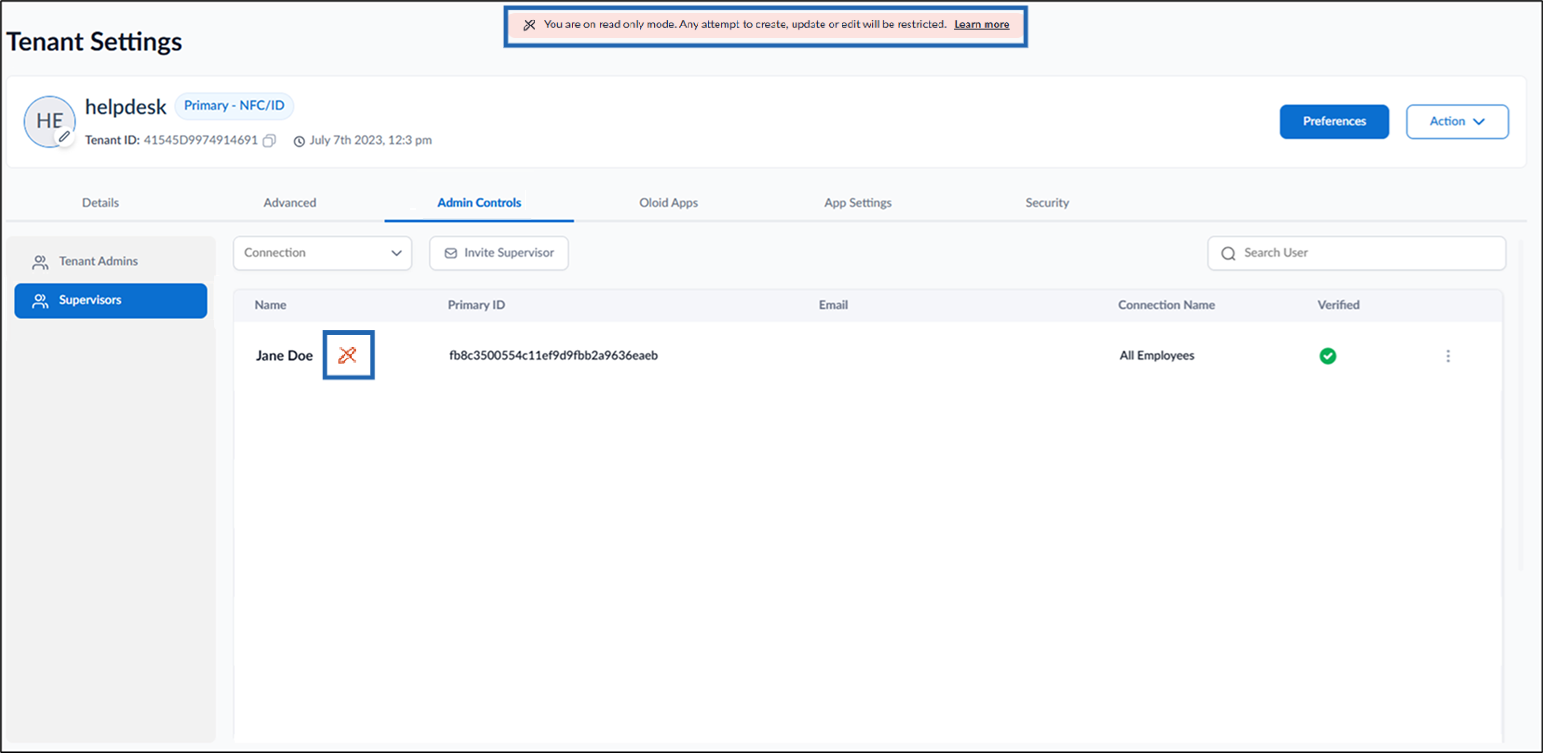Click the Verified column header
1543x753 pixels.
(x=1338, y=305)
